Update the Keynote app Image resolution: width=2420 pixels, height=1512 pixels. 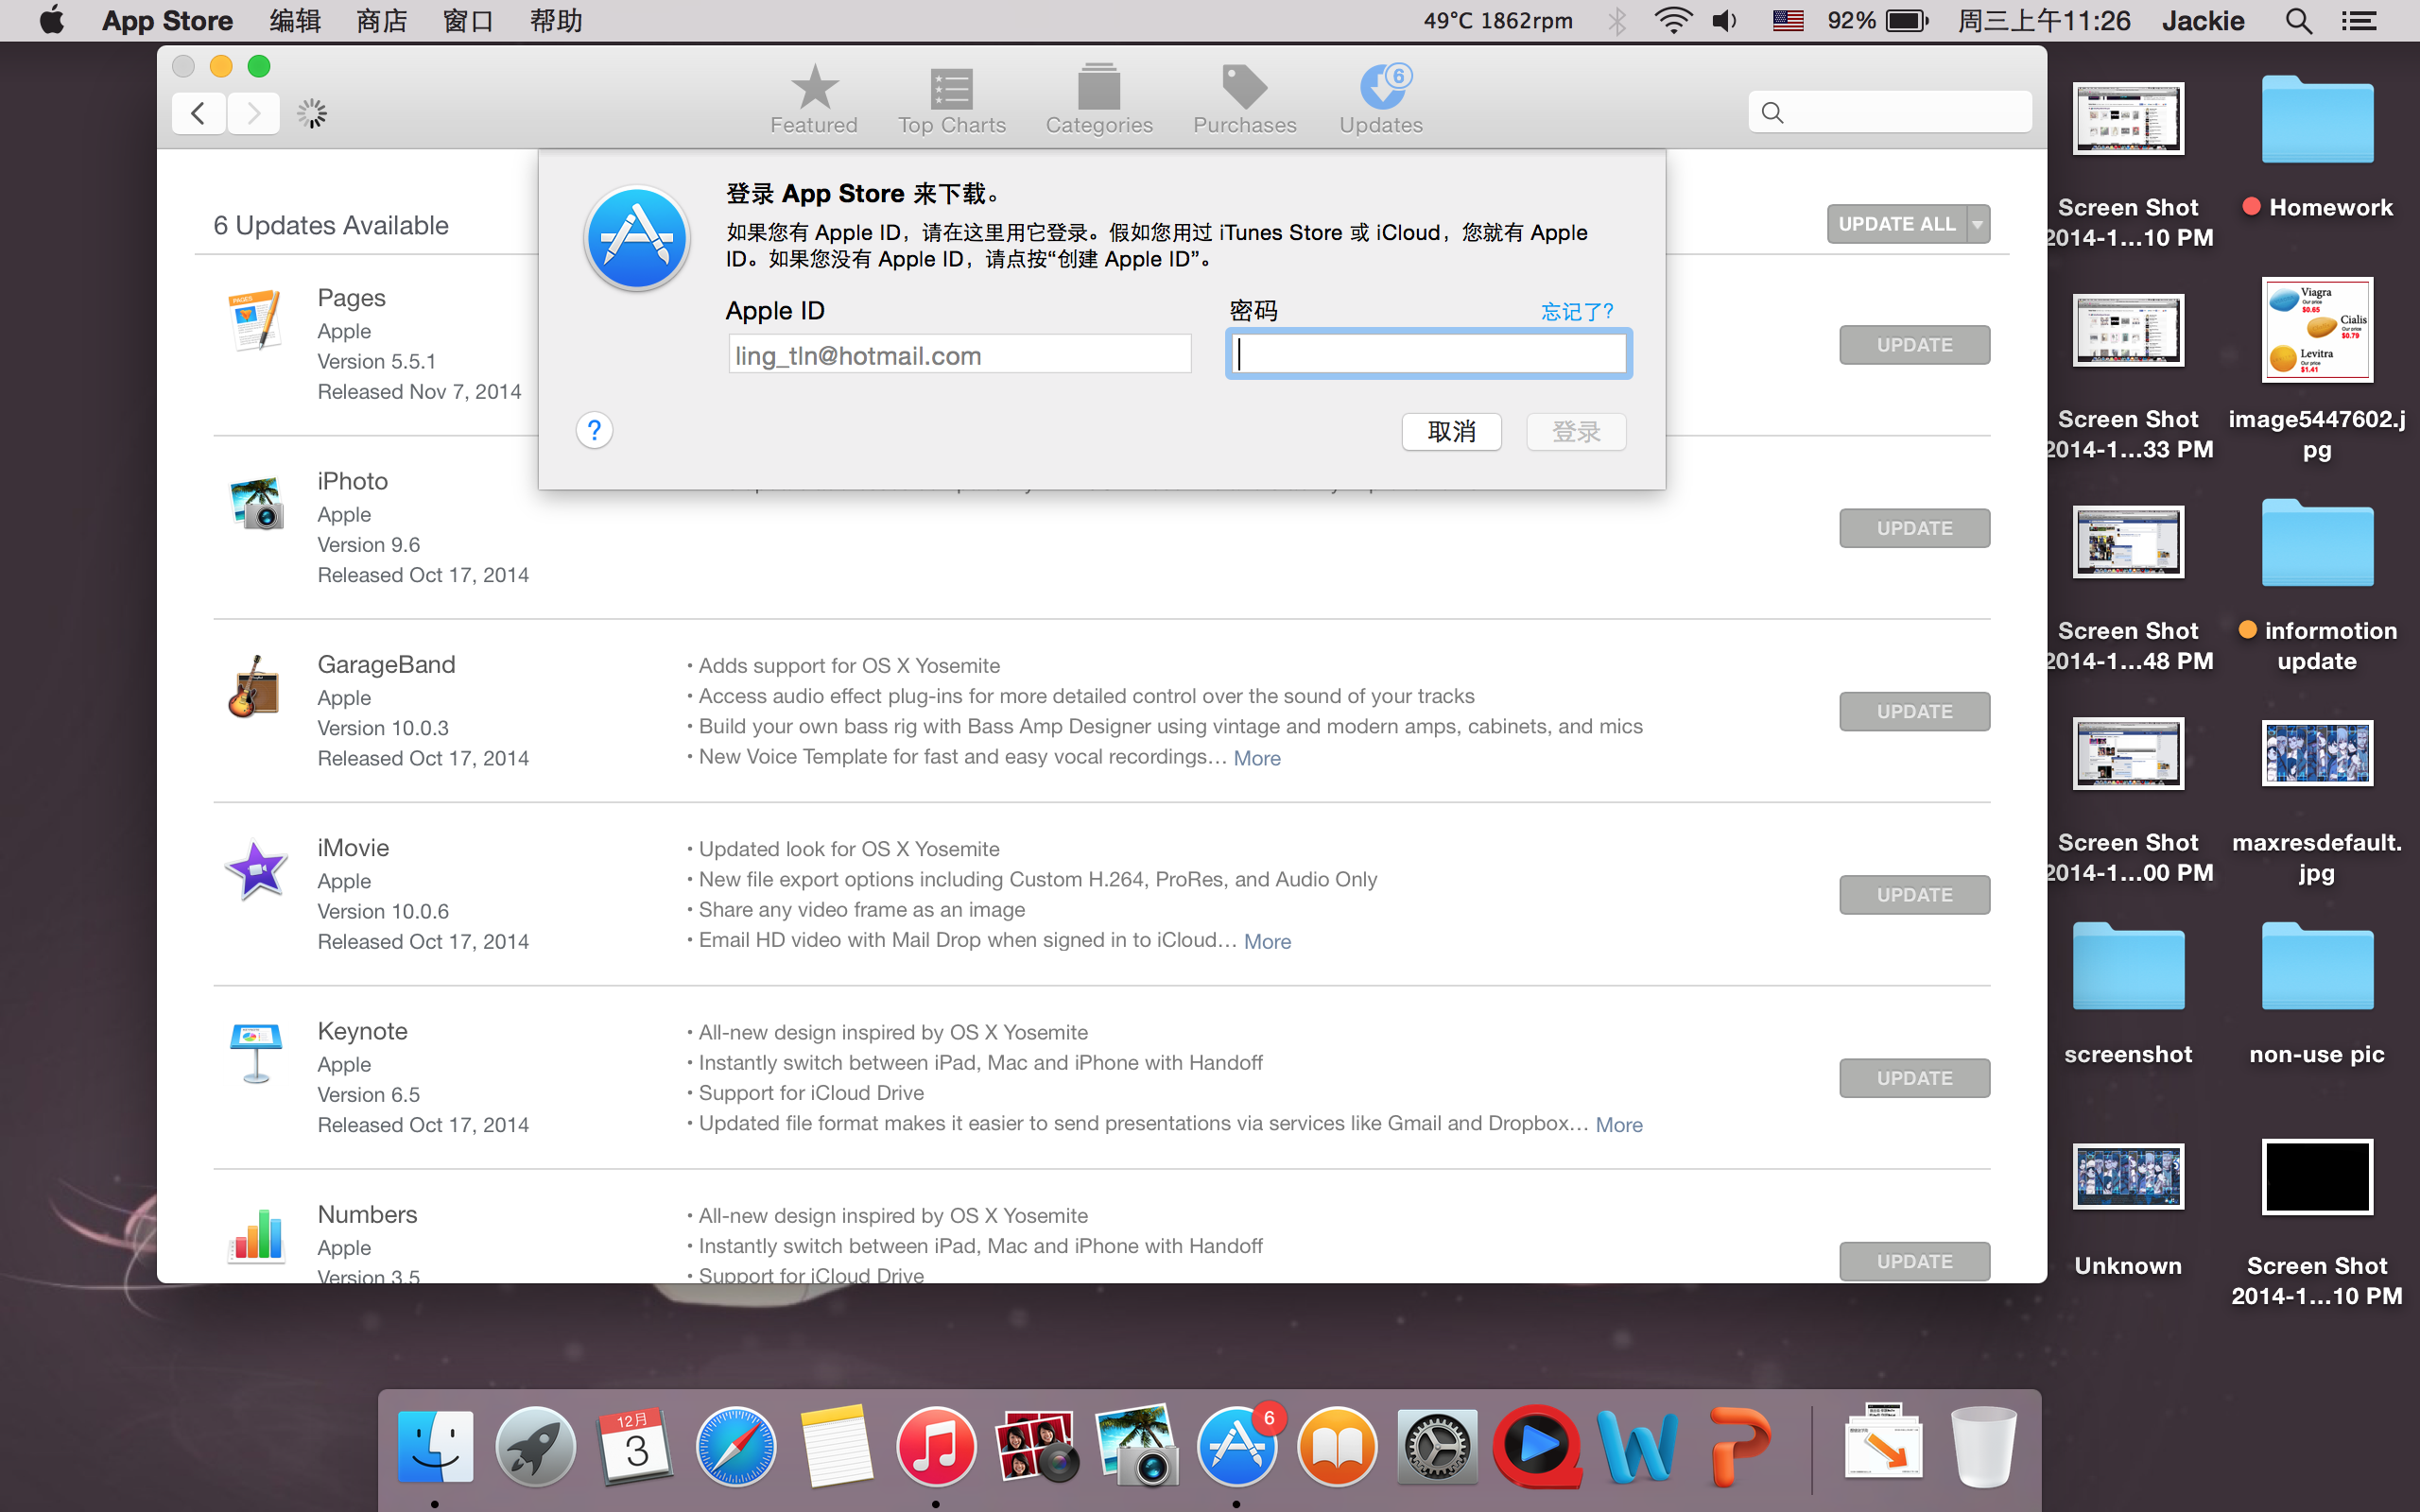tap(1914, 1078)
